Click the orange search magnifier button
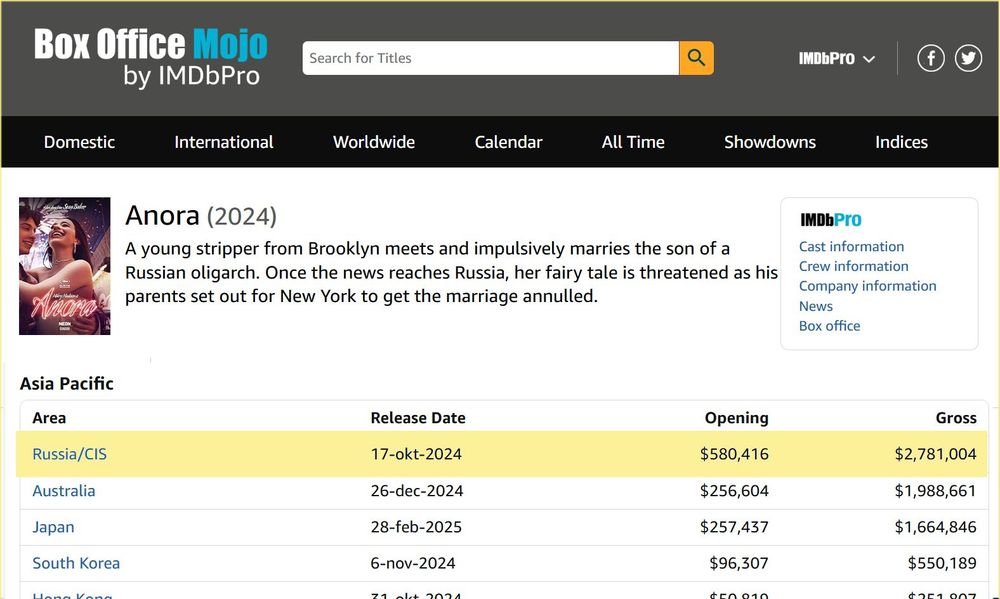1000x599 pixels. (x=696, y=58)
